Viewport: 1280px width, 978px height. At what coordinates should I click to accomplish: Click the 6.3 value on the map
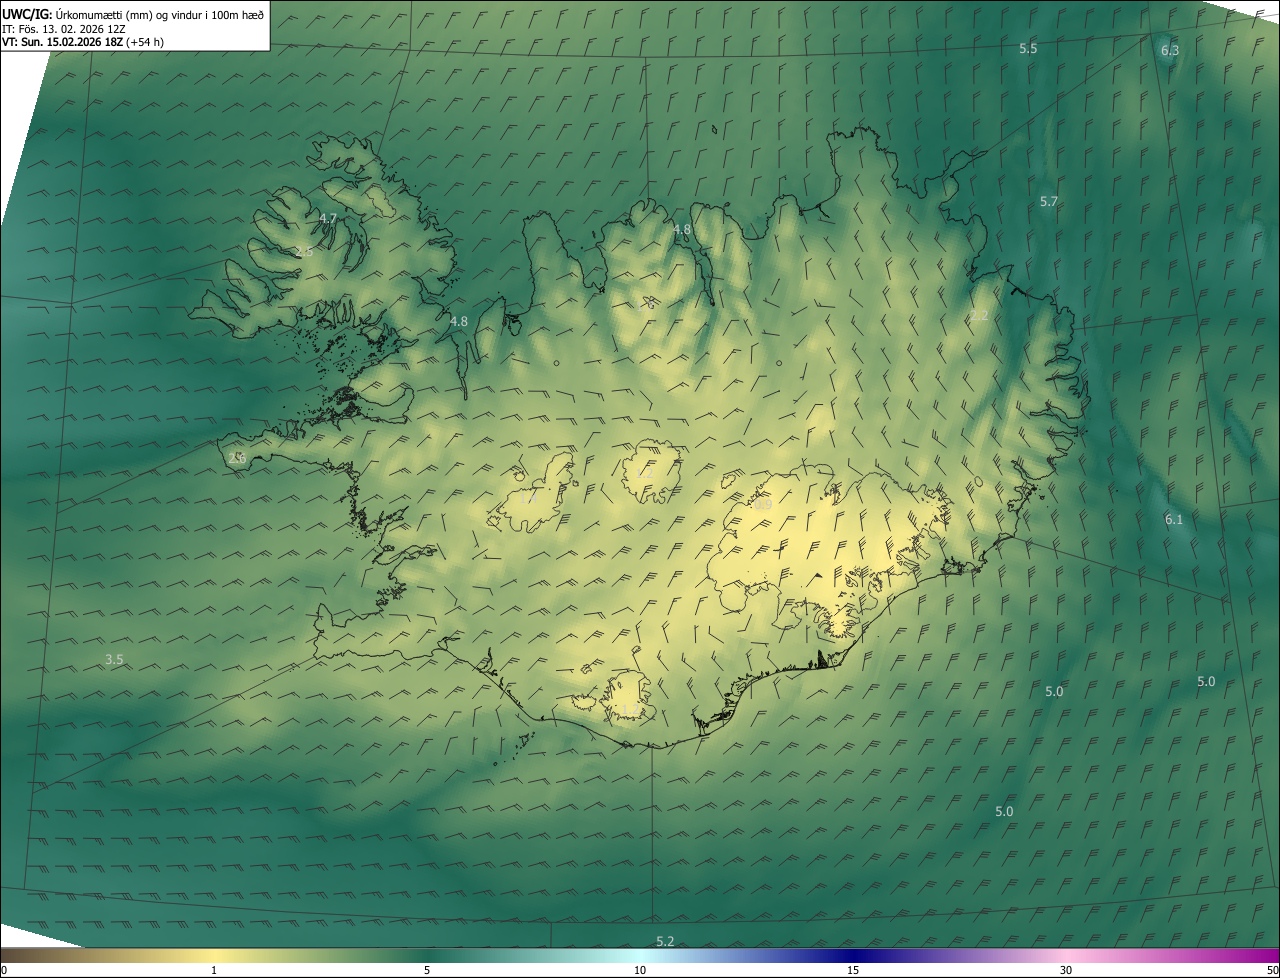(1170, 50)
